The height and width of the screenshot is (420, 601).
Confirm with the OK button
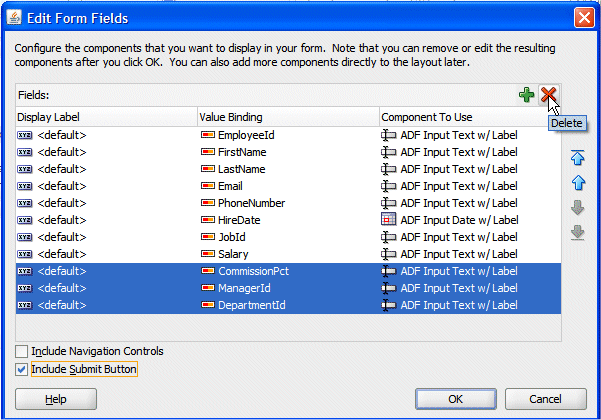pos(456,399)
